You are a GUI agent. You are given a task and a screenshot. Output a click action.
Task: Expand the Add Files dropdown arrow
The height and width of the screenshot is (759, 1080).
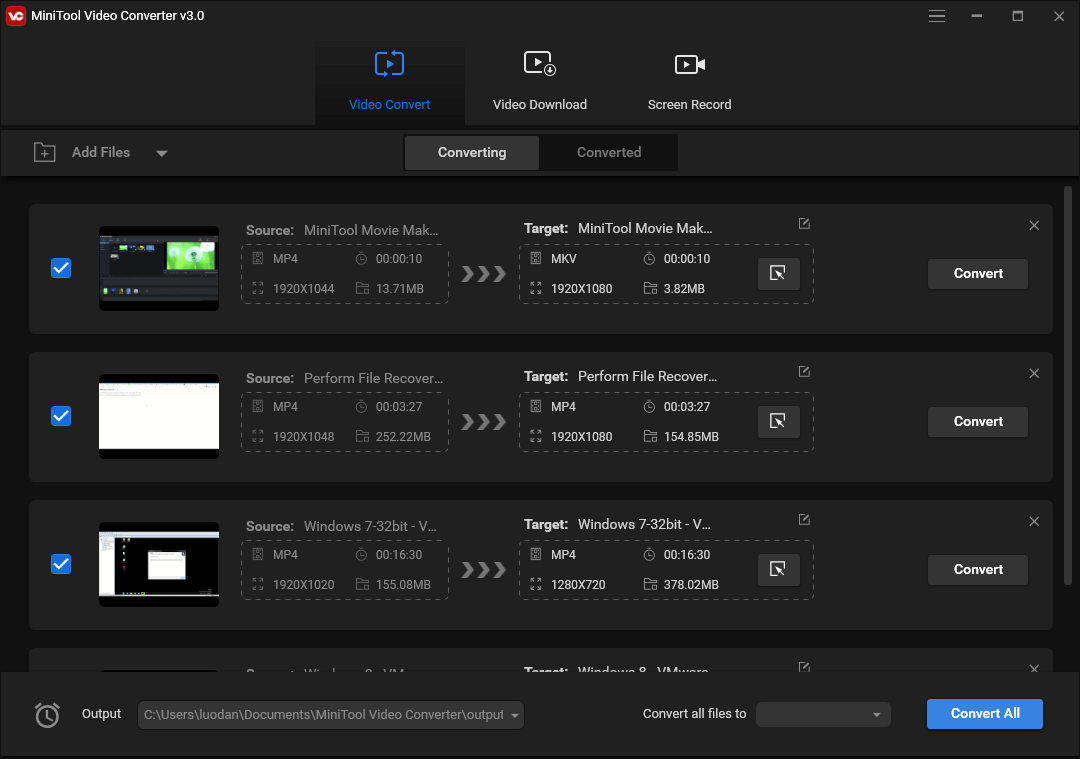pyautogui.click(x=161, y=154)
